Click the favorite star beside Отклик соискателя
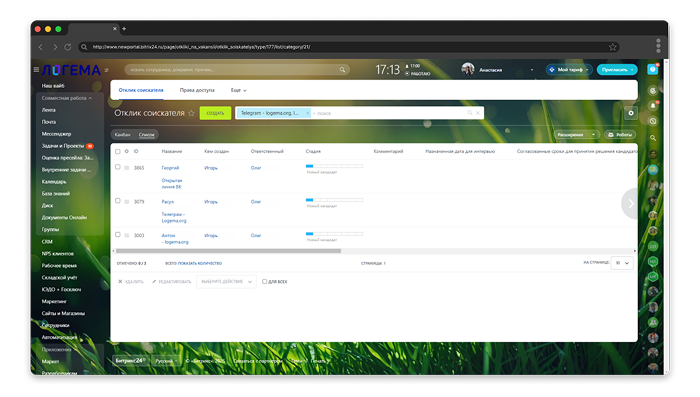The image size is (700, 397). pos(191,113)
